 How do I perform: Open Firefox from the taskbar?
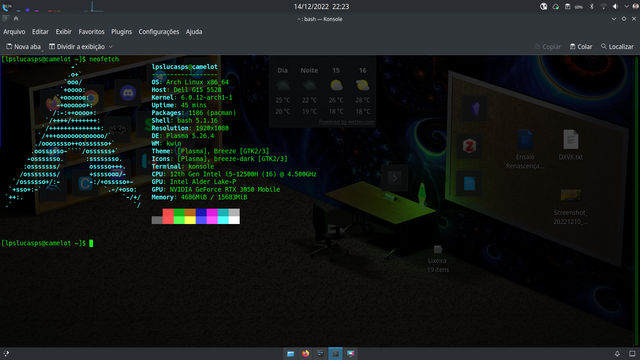[305, 353]
